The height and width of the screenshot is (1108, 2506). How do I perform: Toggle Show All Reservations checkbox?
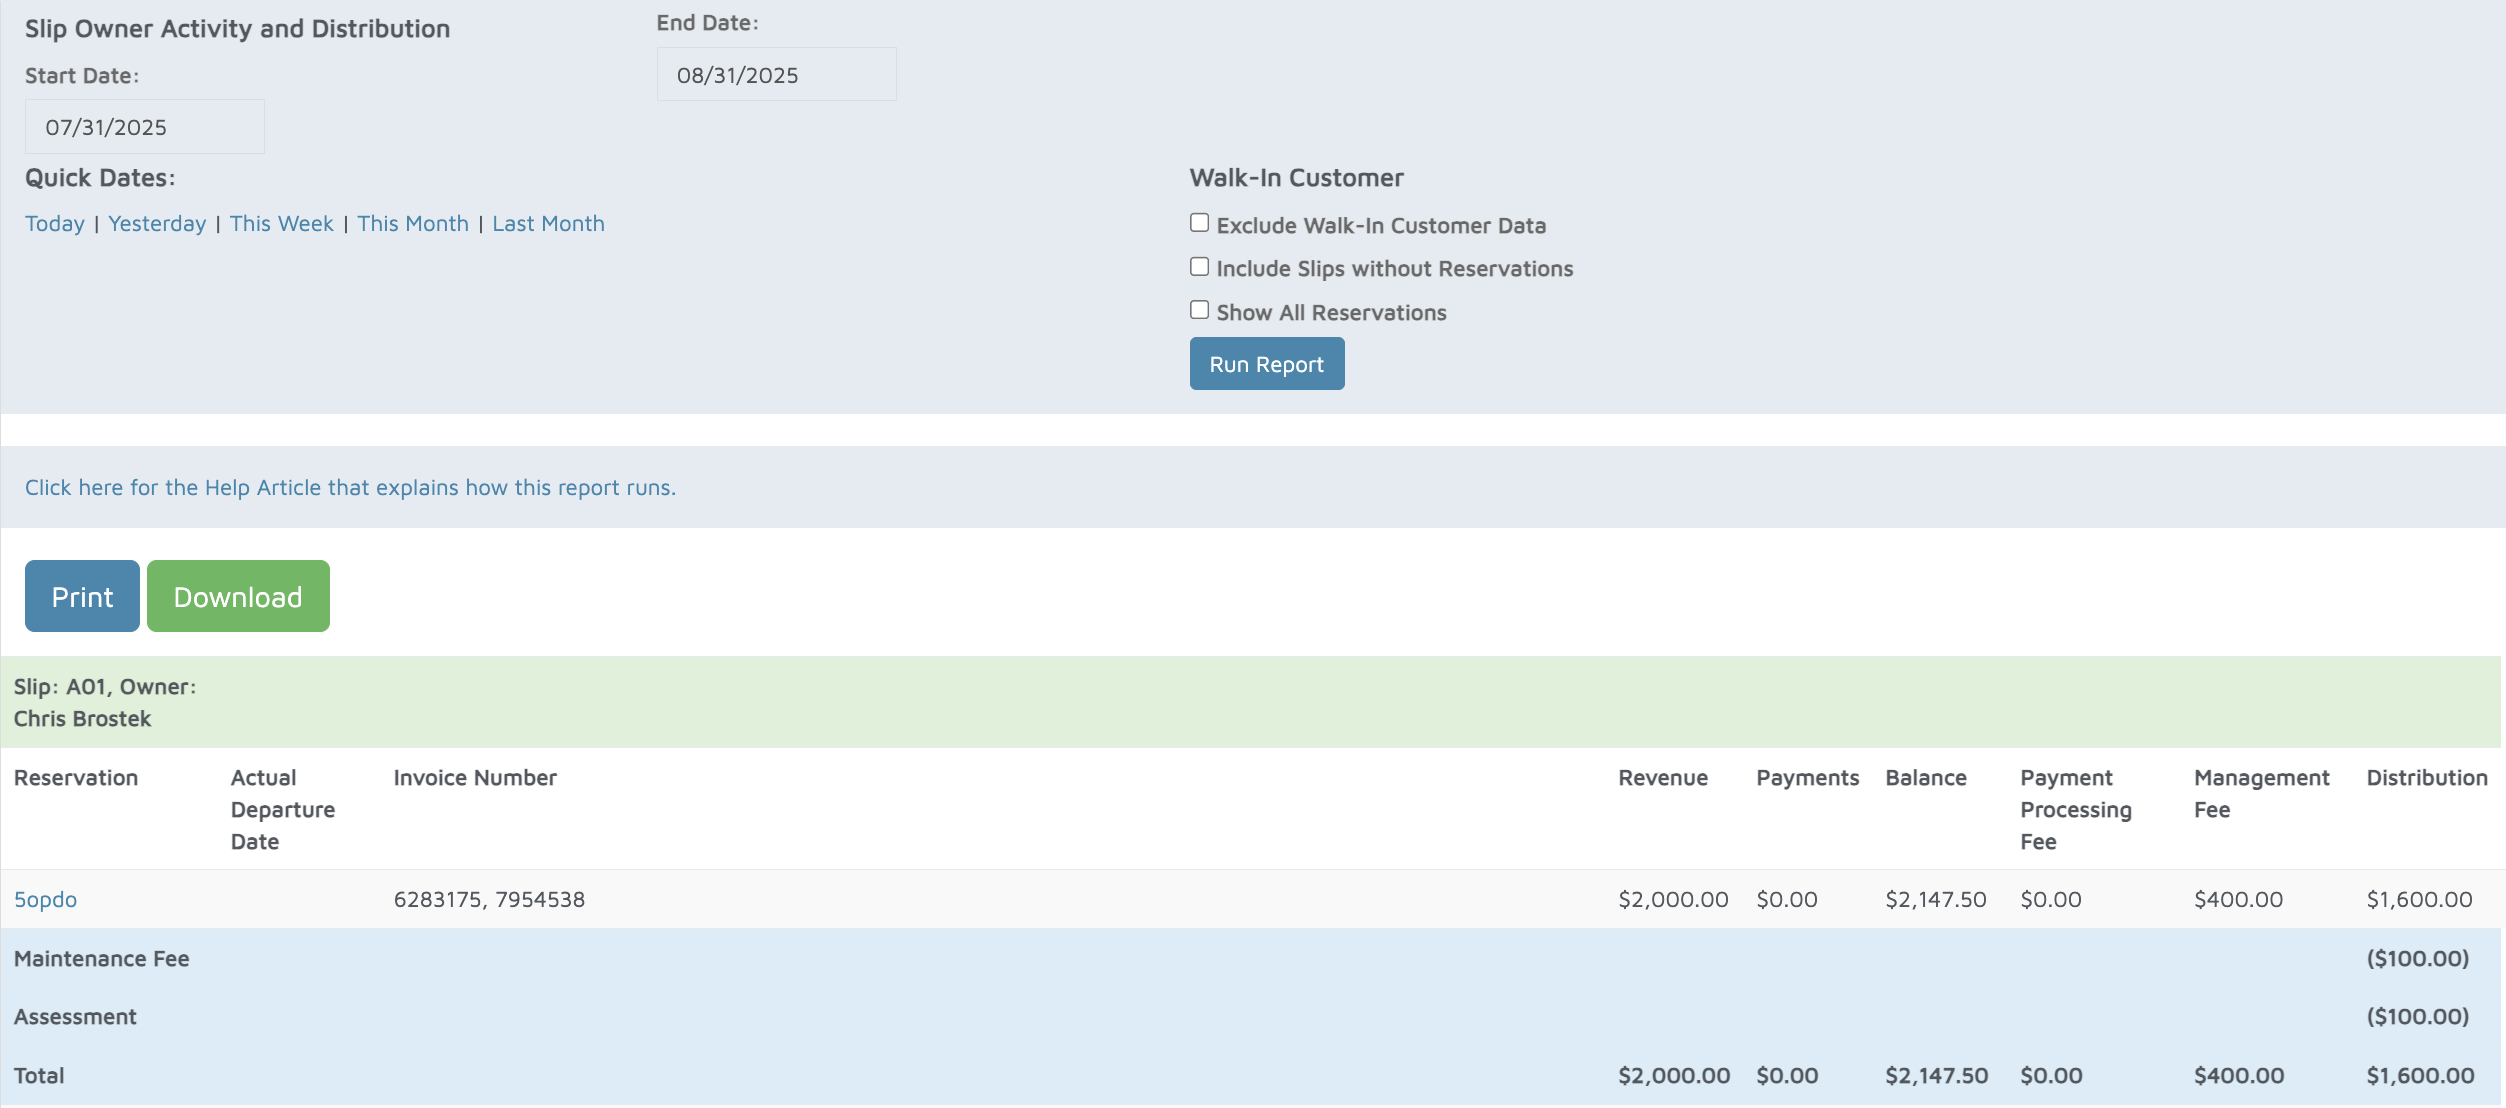click(1199, 310)
